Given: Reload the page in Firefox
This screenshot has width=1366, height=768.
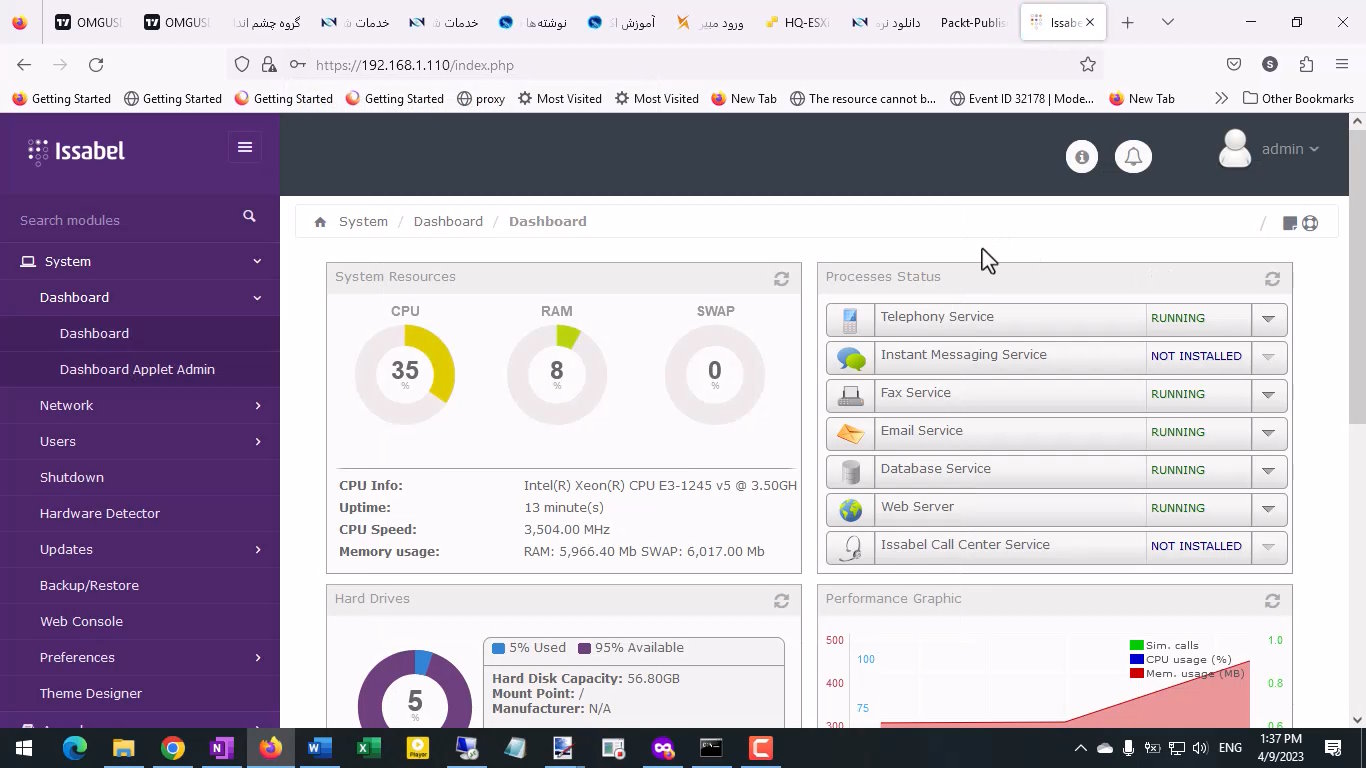Looking at the screenshot, I should coord(96,65).
